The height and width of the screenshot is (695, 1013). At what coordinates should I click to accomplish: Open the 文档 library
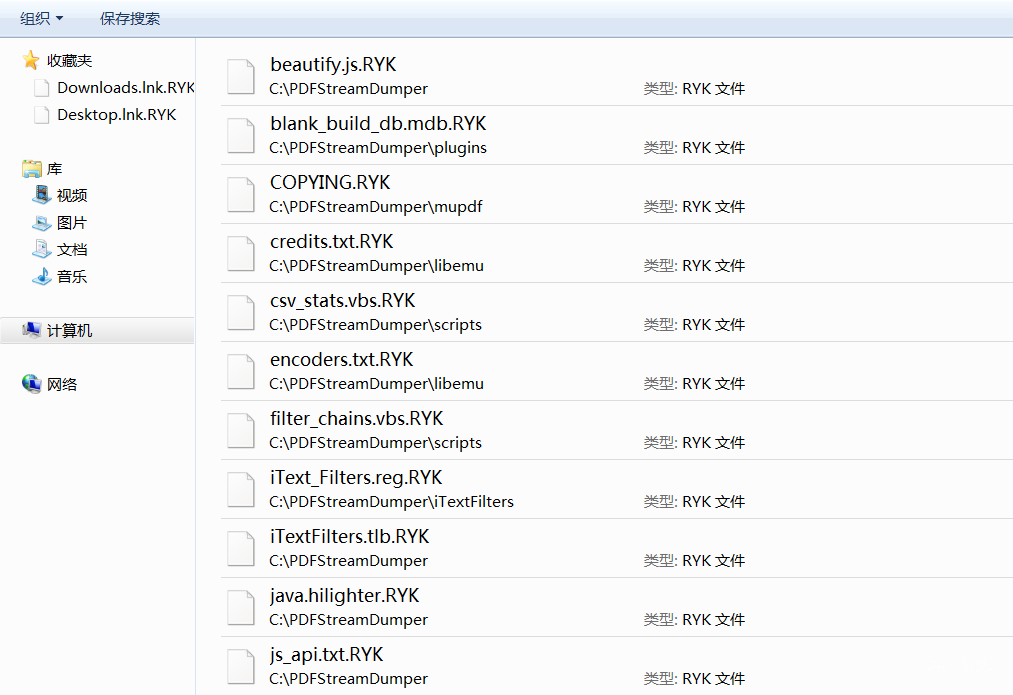coord(72,250)
